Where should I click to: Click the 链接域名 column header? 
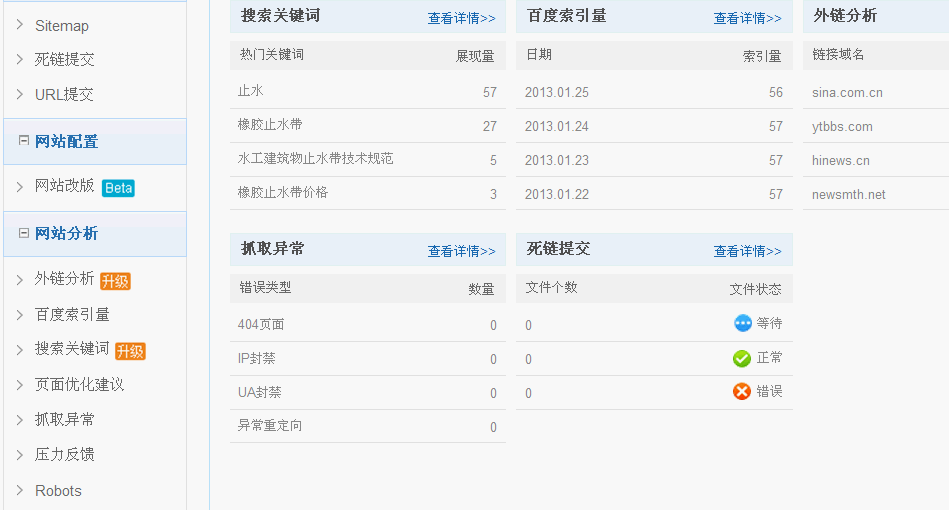(838, 54)
